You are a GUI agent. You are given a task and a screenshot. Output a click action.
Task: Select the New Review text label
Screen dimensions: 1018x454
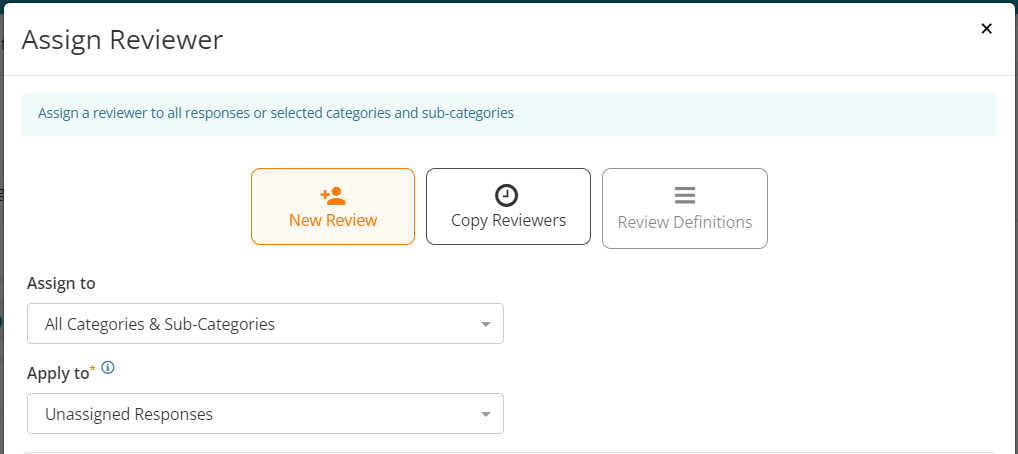pyautogui.click(x=333, y=220)
